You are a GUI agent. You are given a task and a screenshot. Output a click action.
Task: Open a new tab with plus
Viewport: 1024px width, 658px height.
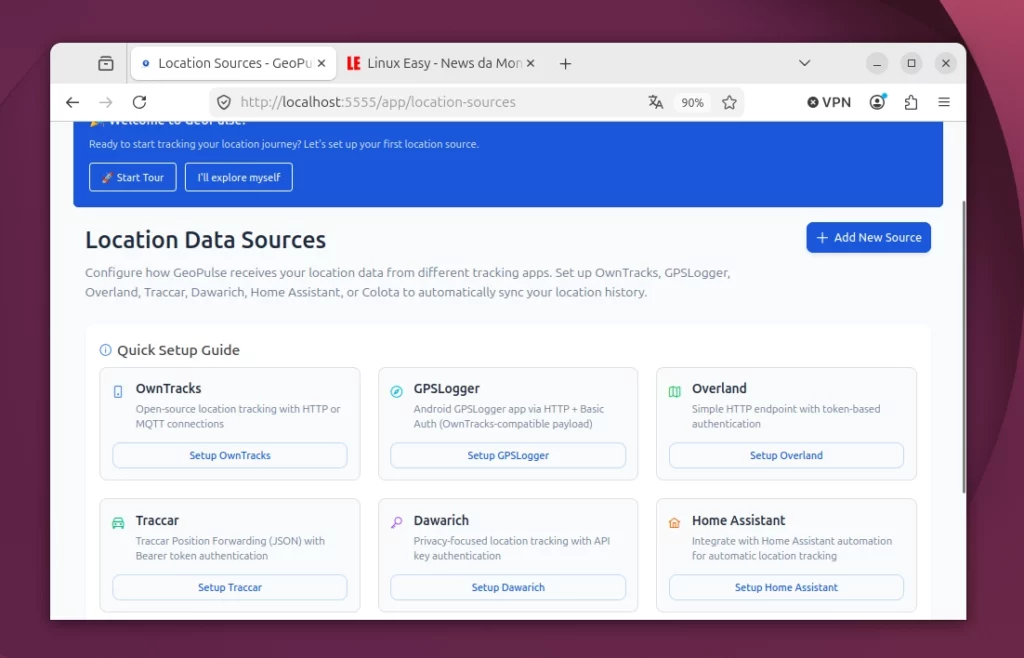coord(566,63)
